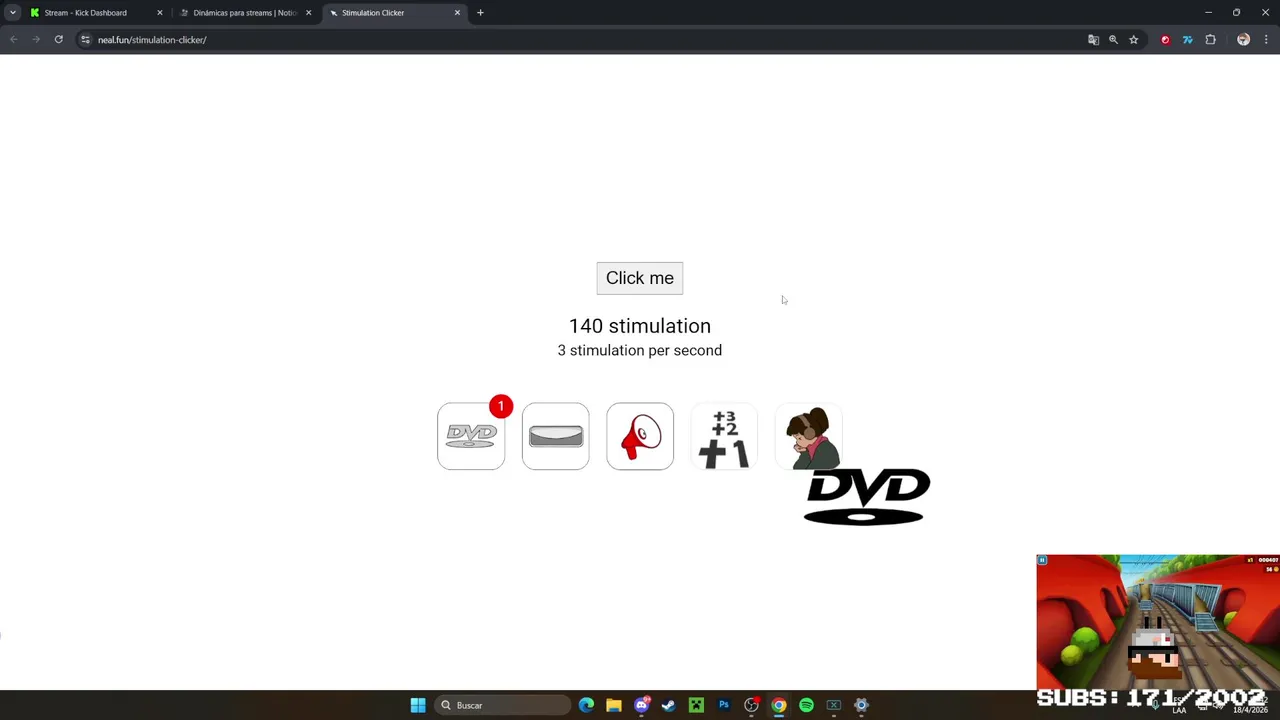
Task: Buy the red megaphone upgrade
Action: (x=640, y=436)
